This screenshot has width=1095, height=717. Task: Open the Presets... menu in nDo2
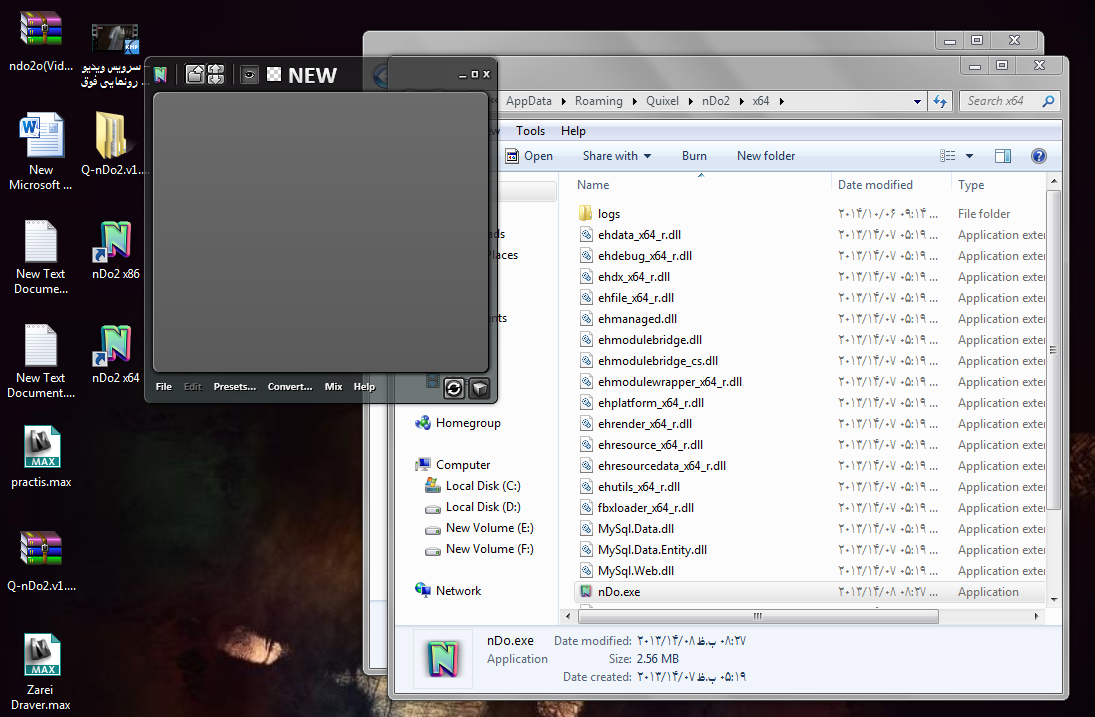tap(235, 387)
